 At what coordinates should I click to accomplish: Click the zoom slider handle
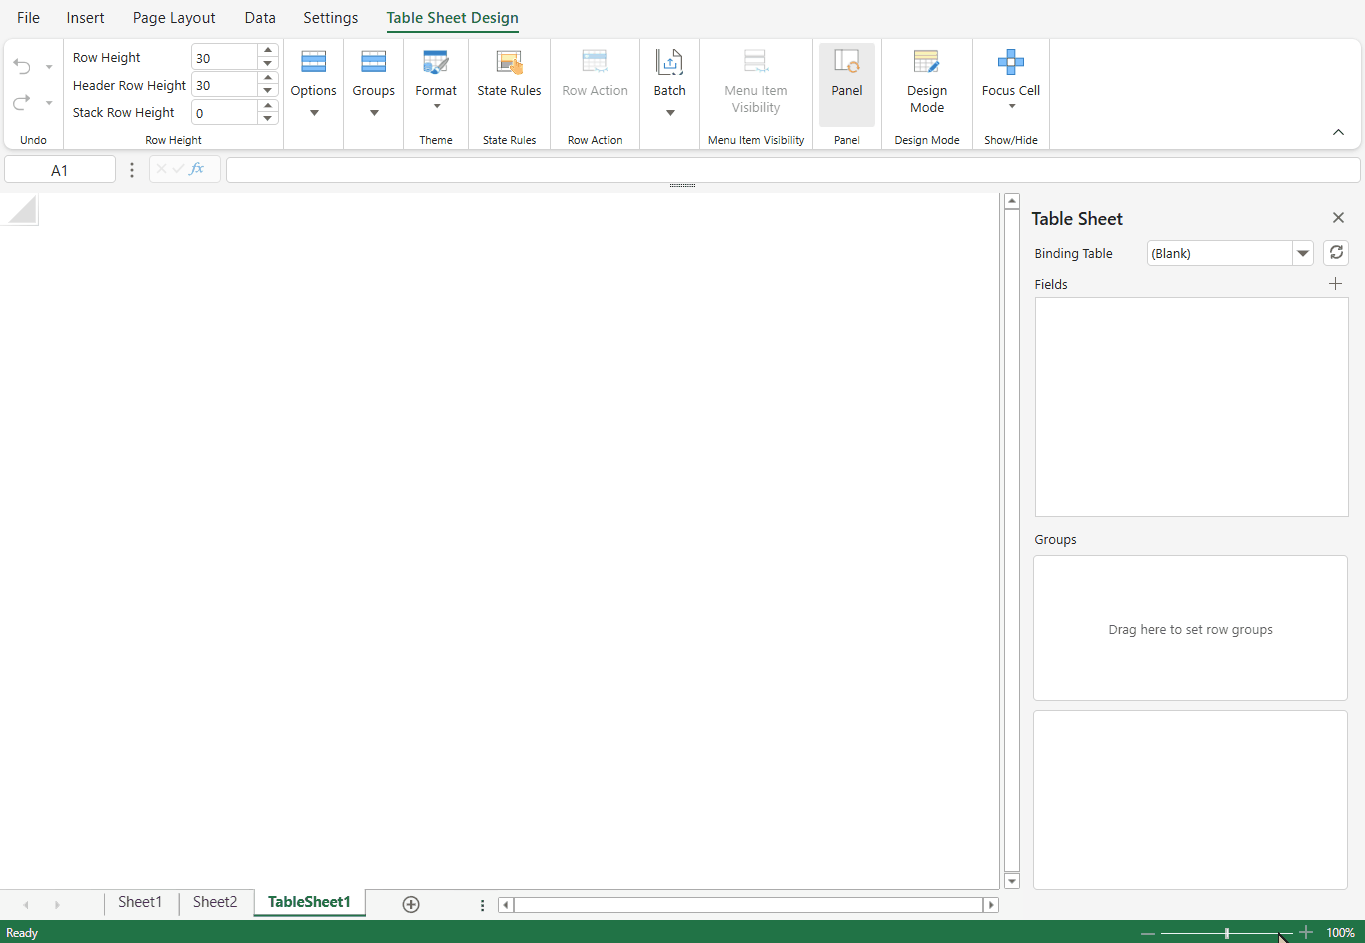(x=1227, y=933)
